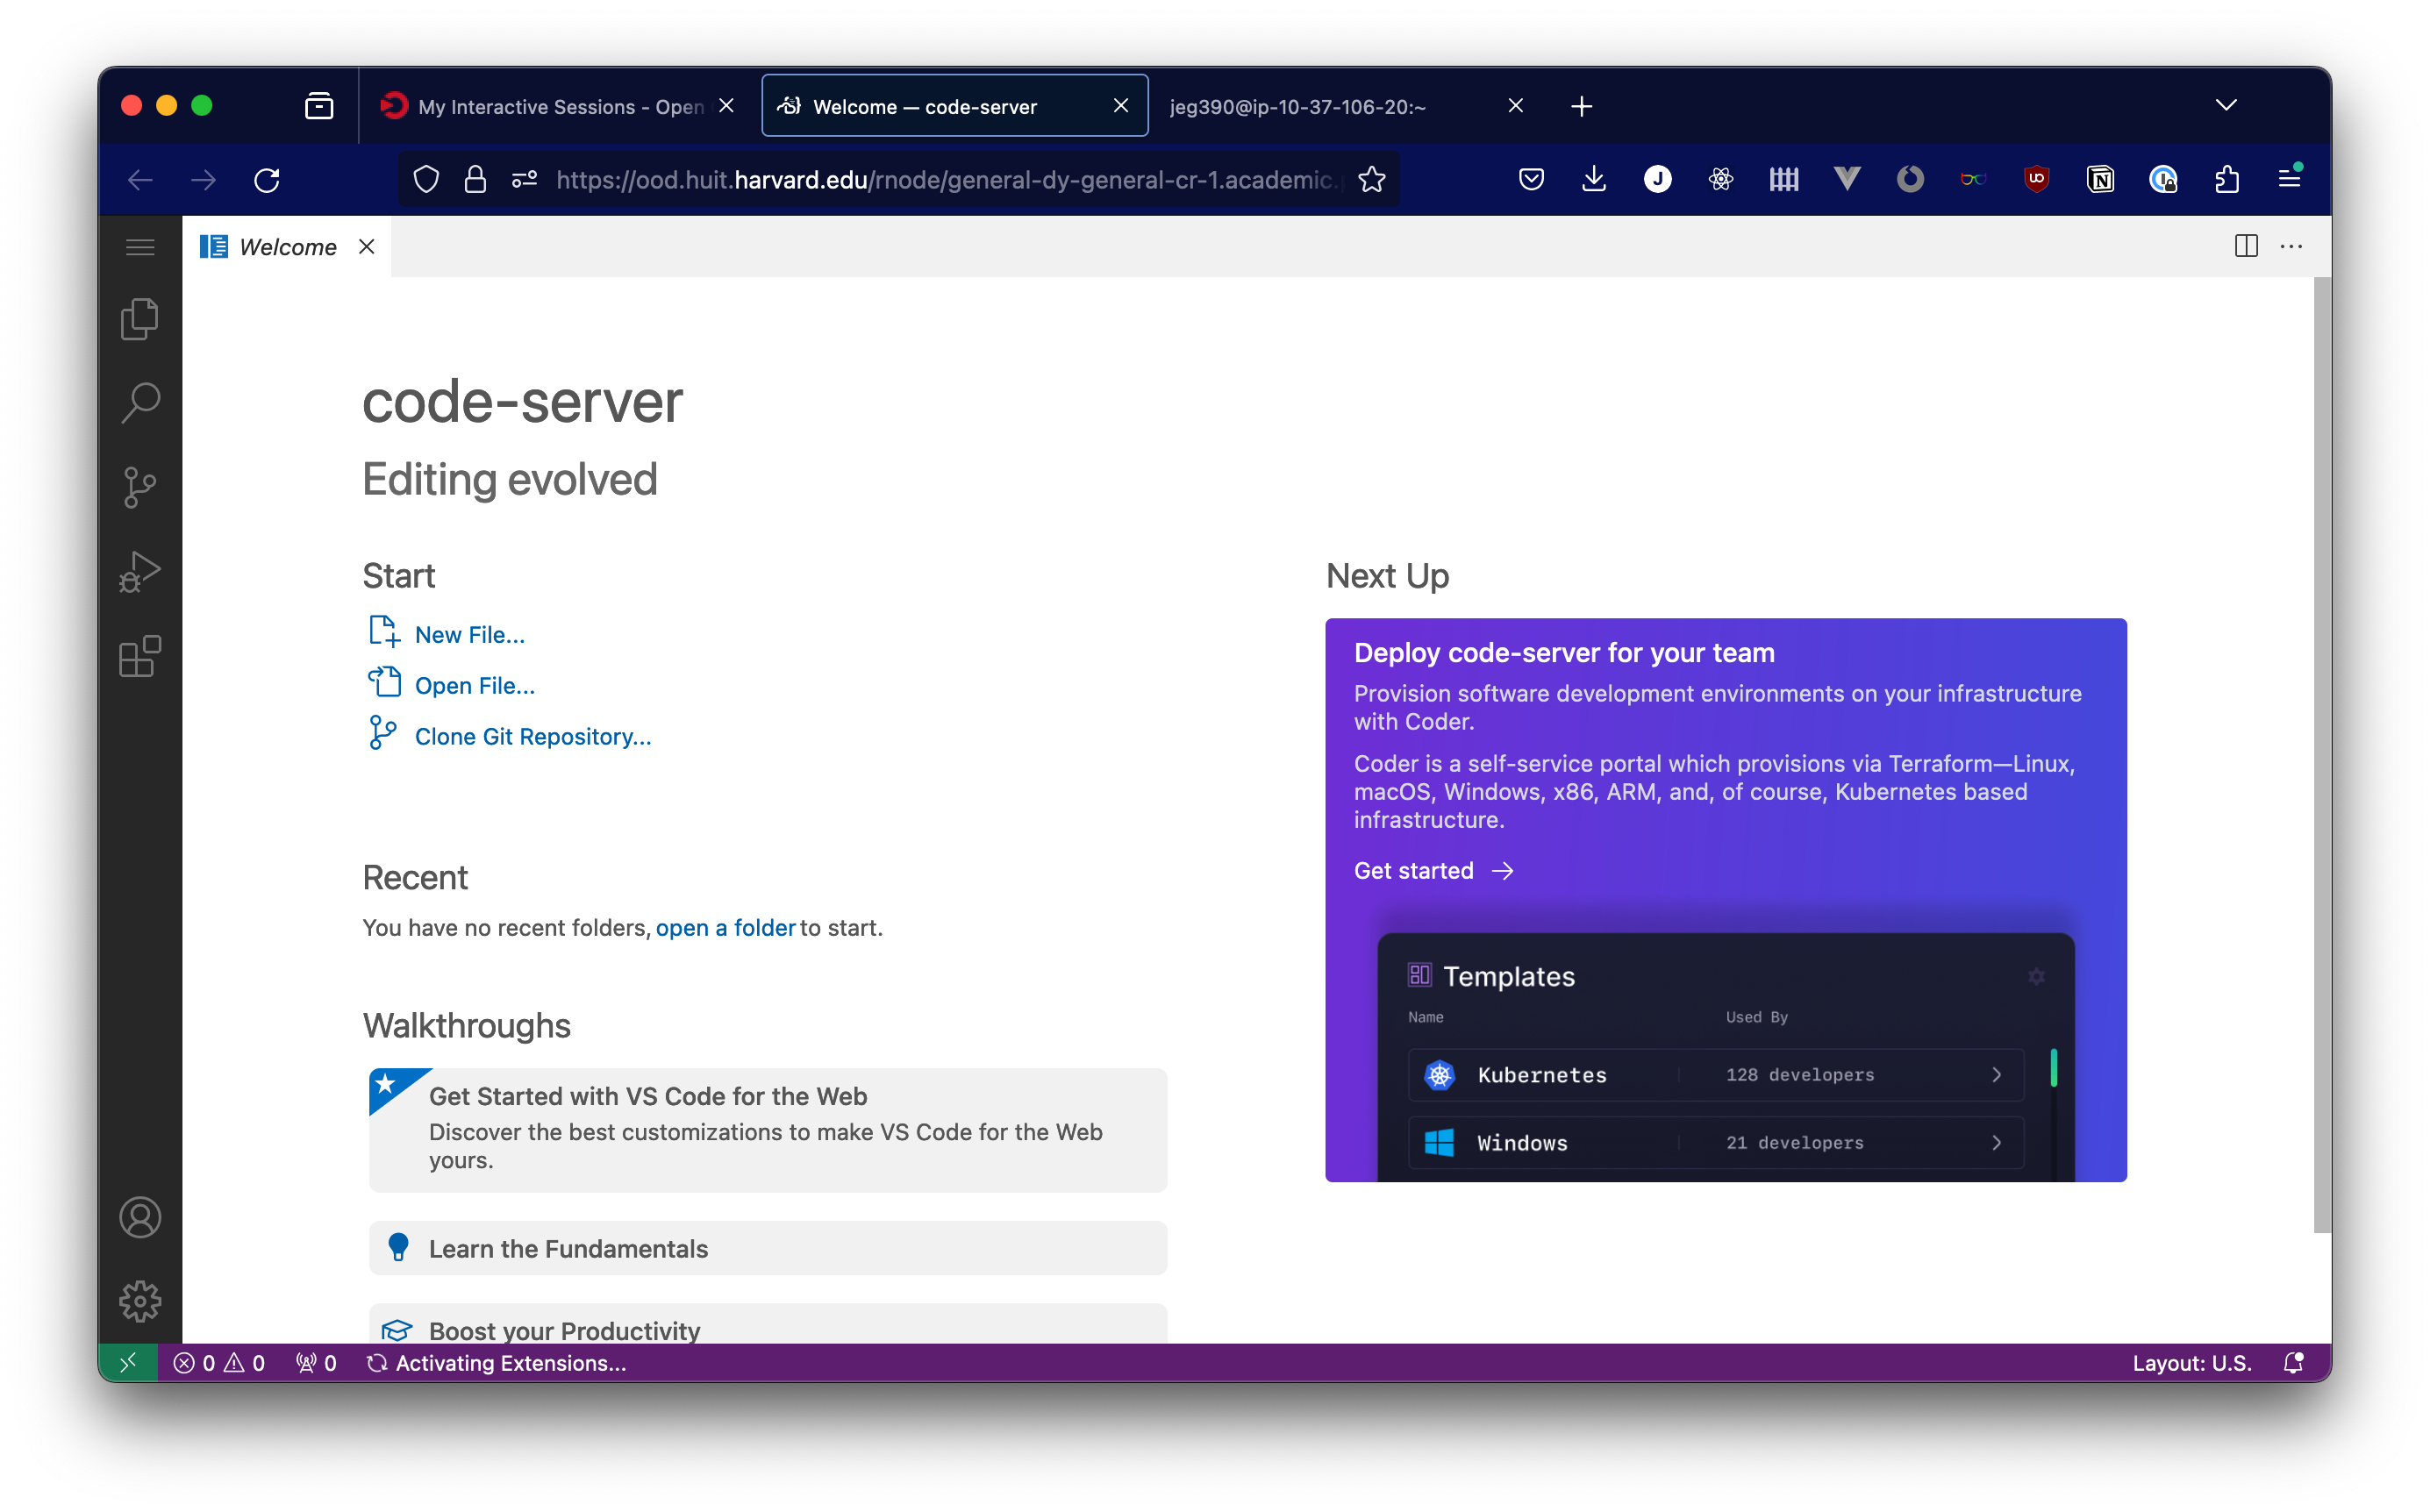Expand the Windows template row chevron

click(1996, 1143)
